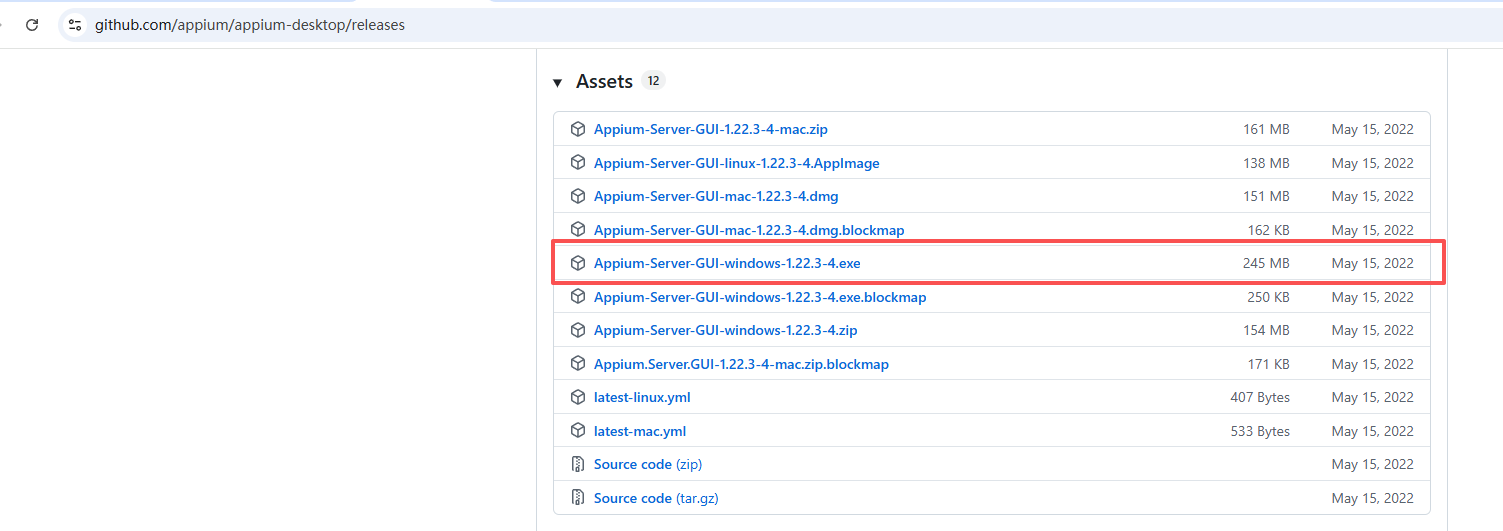The height and width of the screenshot is (531, 1503).
Task: Click the Assets count badge 12
Action: 653,81
